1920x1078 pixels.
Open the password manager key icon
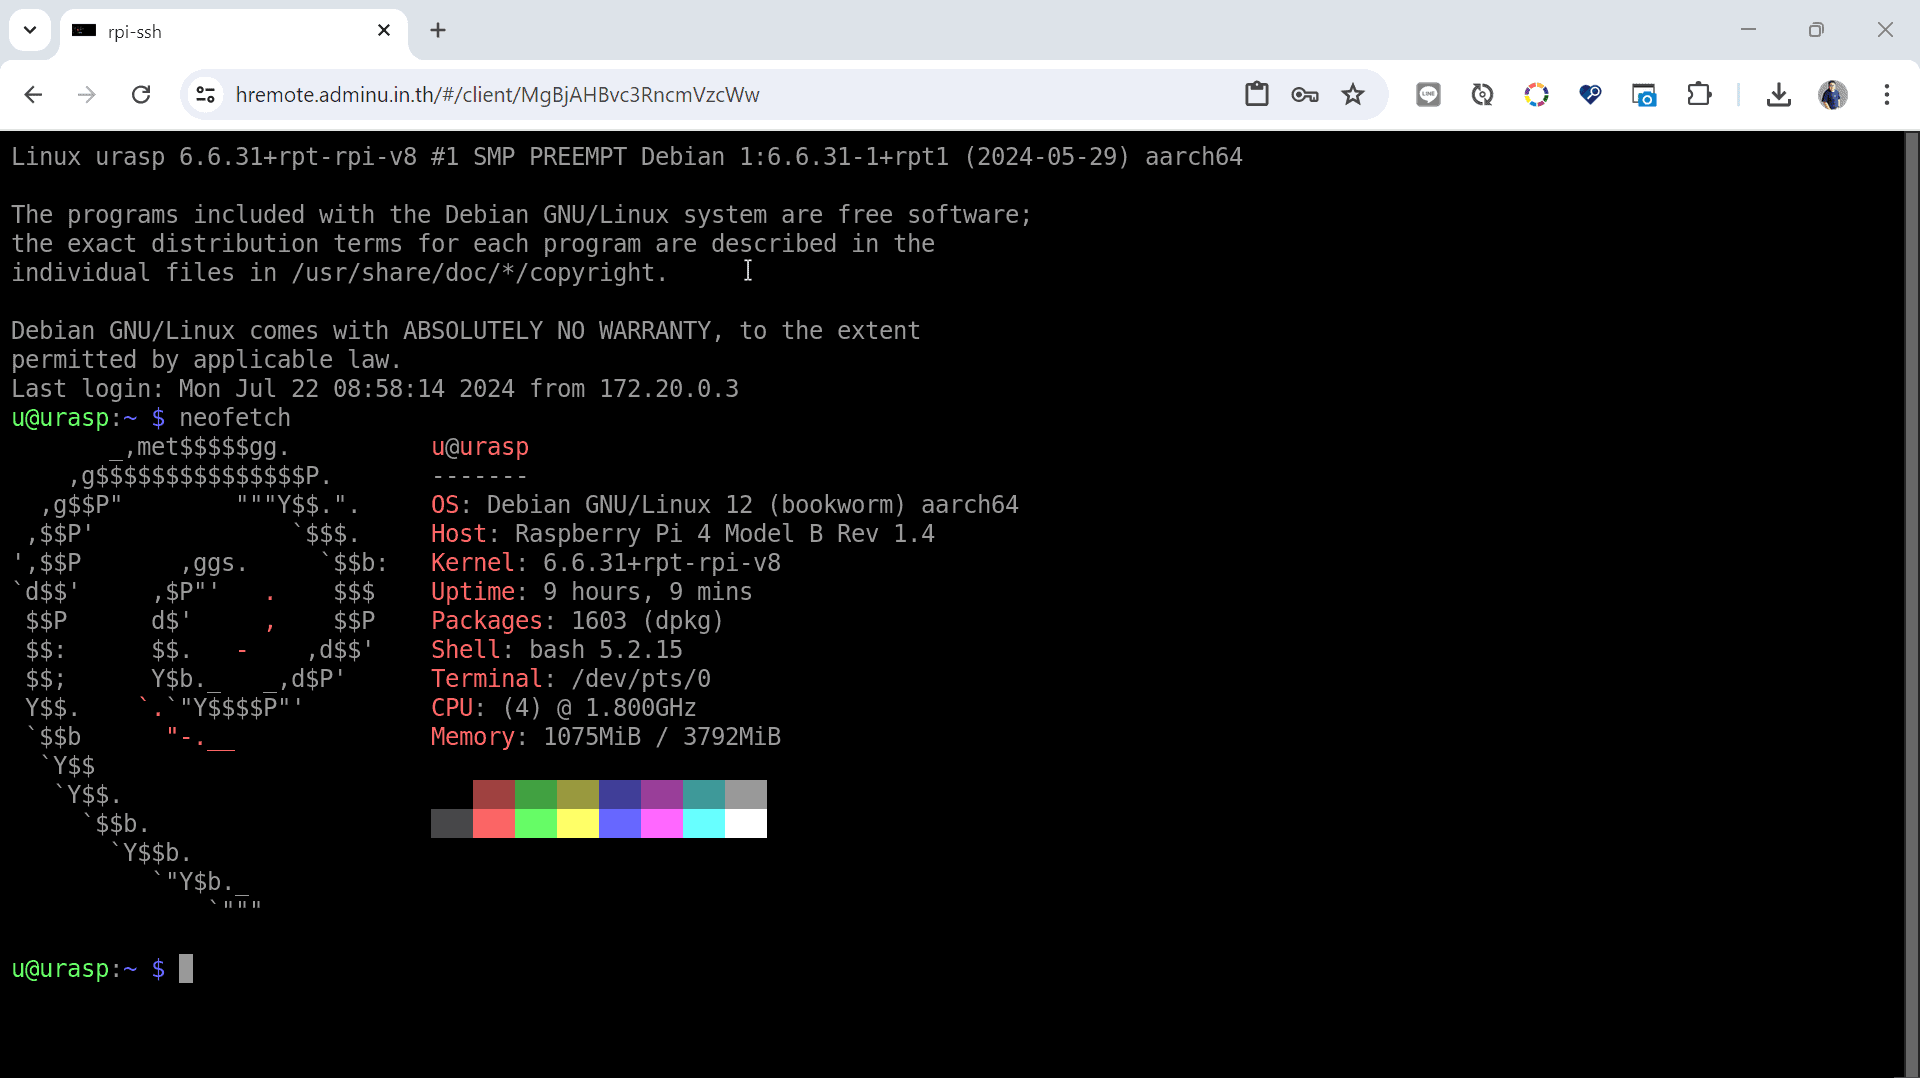tap(1305, 95)
